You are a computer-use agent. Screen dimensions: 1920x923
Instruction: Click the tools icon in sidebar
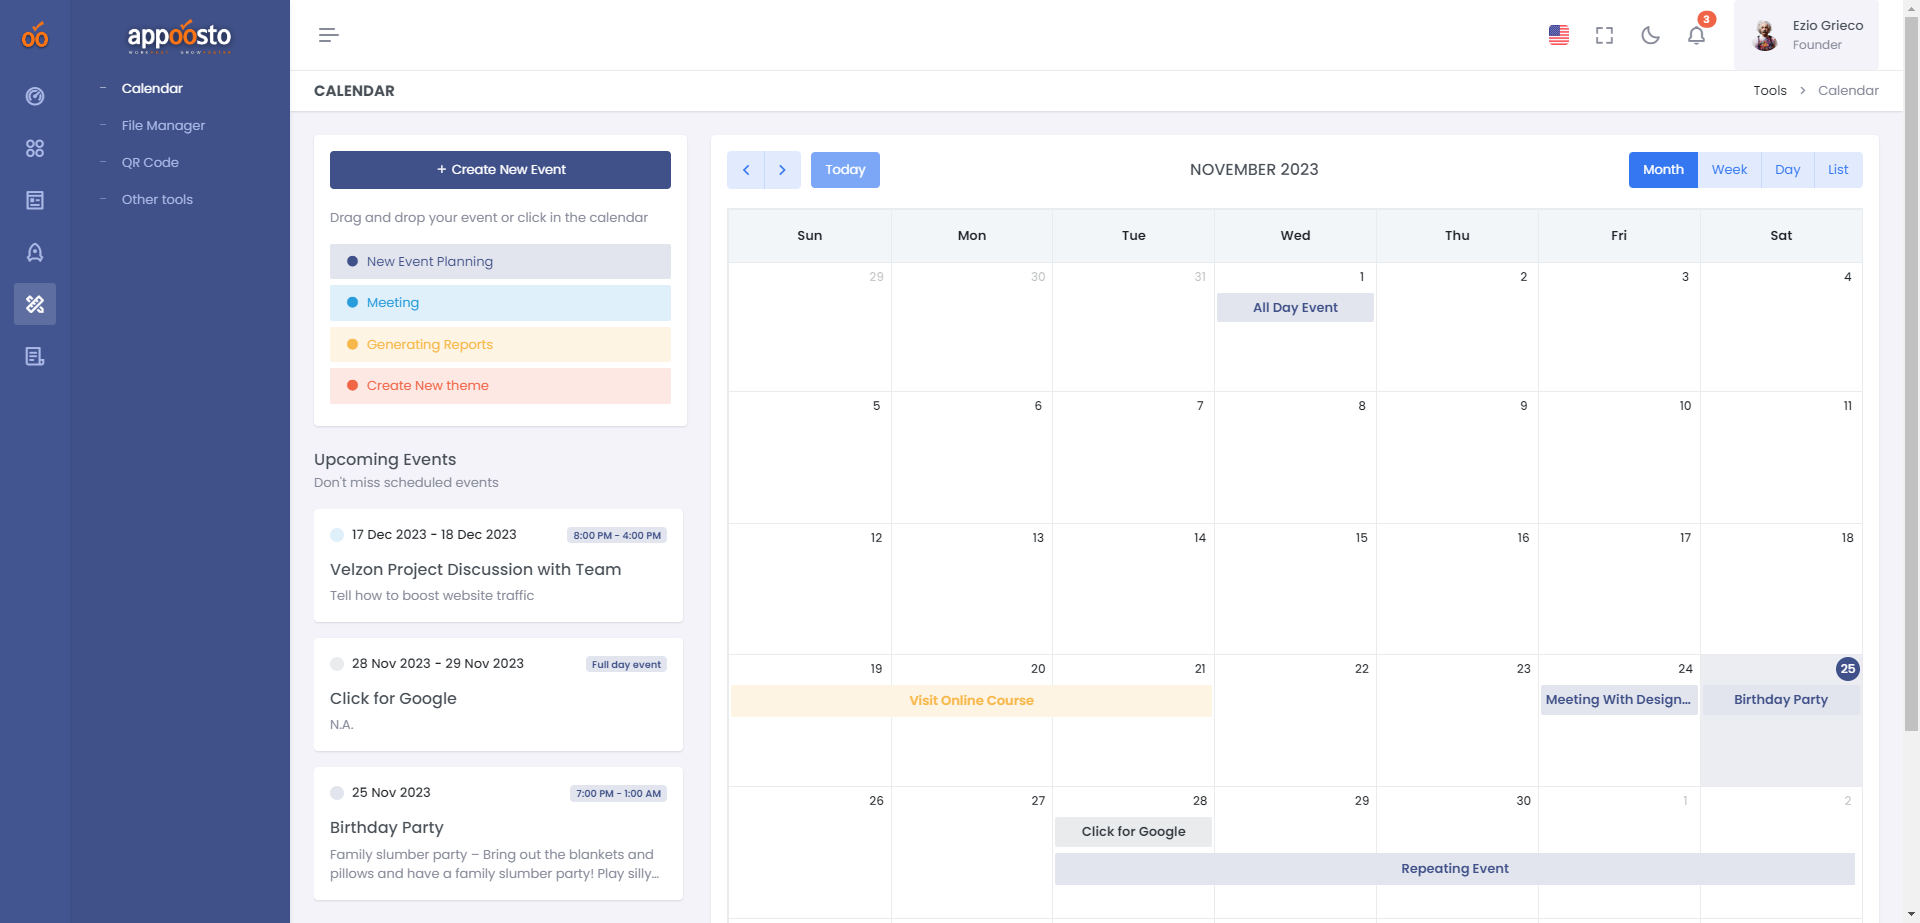(35, 304)
